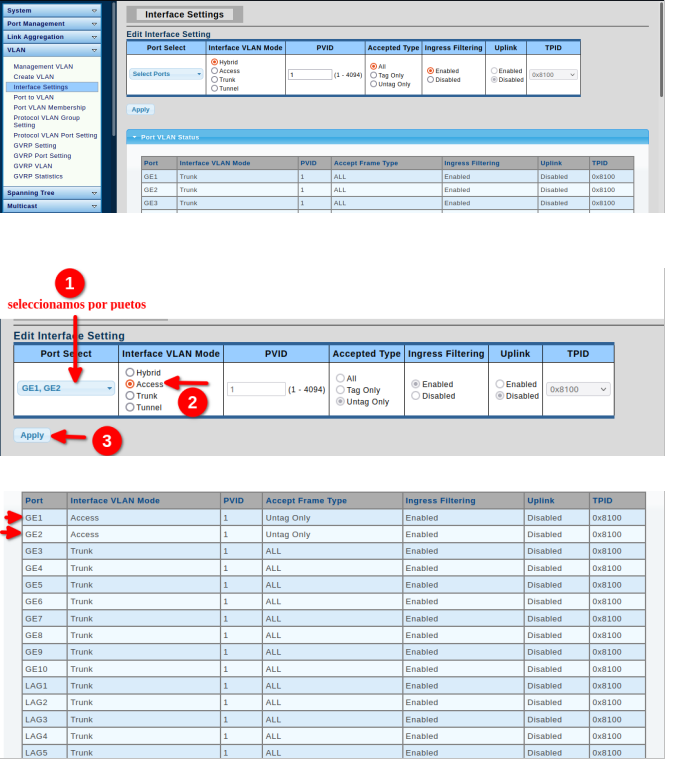Collapse the VLAN section in sidebar

click(94, 49)
